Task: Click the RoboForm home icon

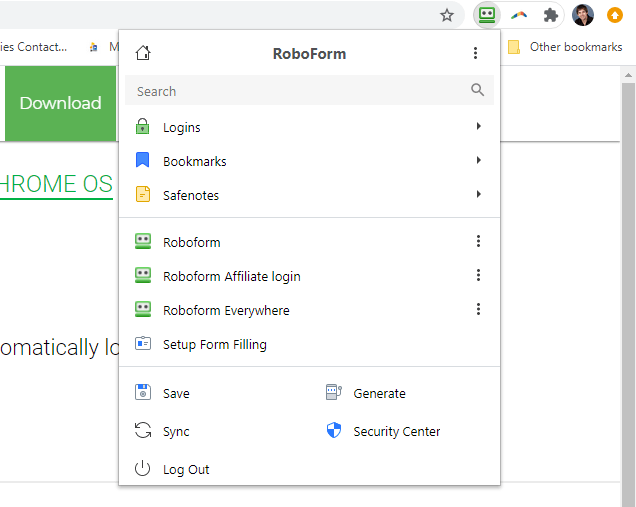Action: point(143,53)
